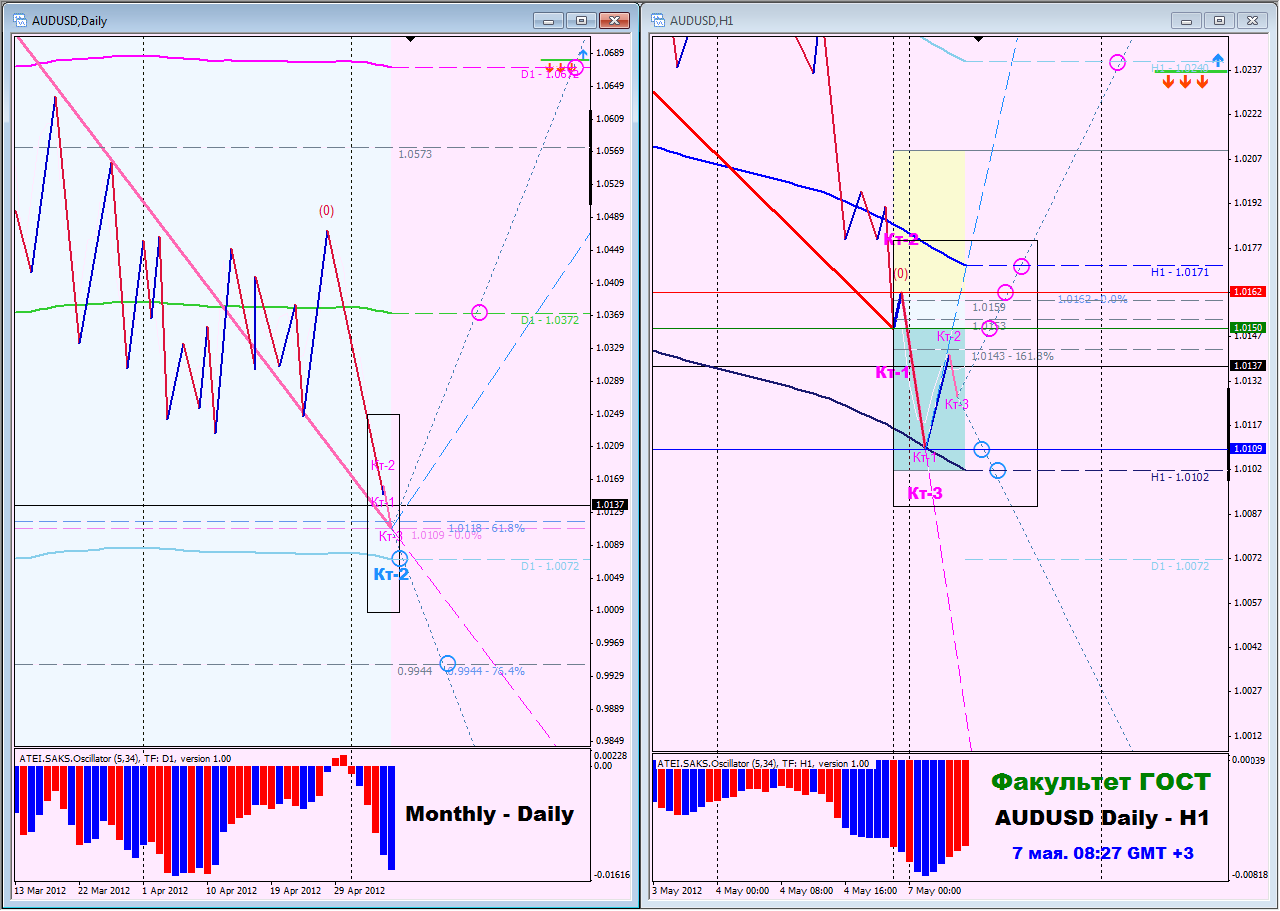Click the AUDUSD,Daily window title icon

pyautogui.click(x=22, y=20)
